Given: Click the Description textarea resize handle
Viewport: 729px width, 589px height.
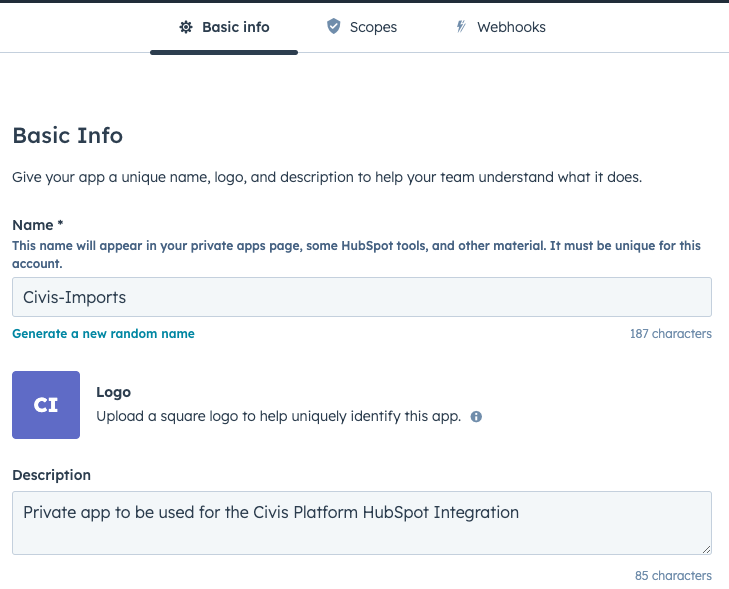Looking at the screenshot, I should [x=706, y=549].
